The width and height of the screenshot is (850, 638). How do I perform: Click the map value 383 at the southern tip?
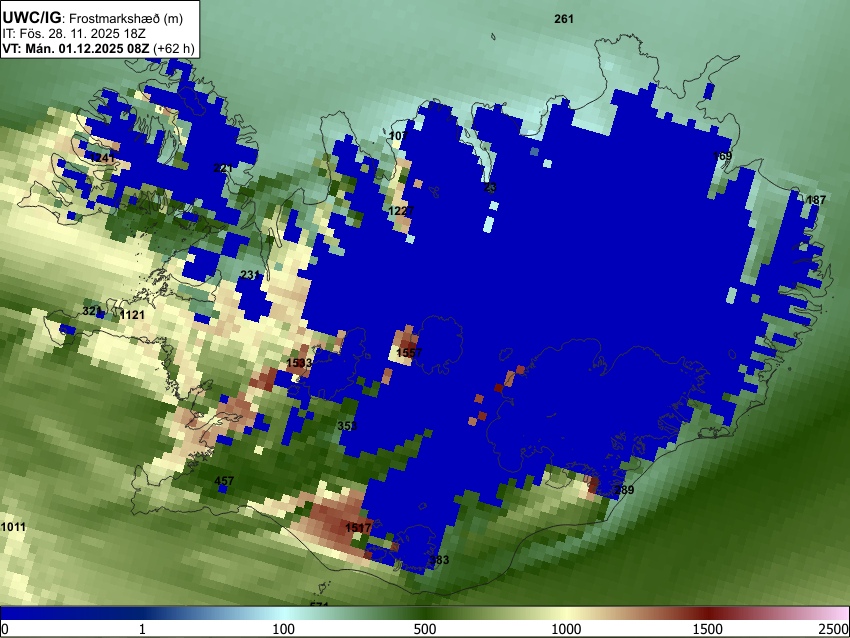(439, 560)
